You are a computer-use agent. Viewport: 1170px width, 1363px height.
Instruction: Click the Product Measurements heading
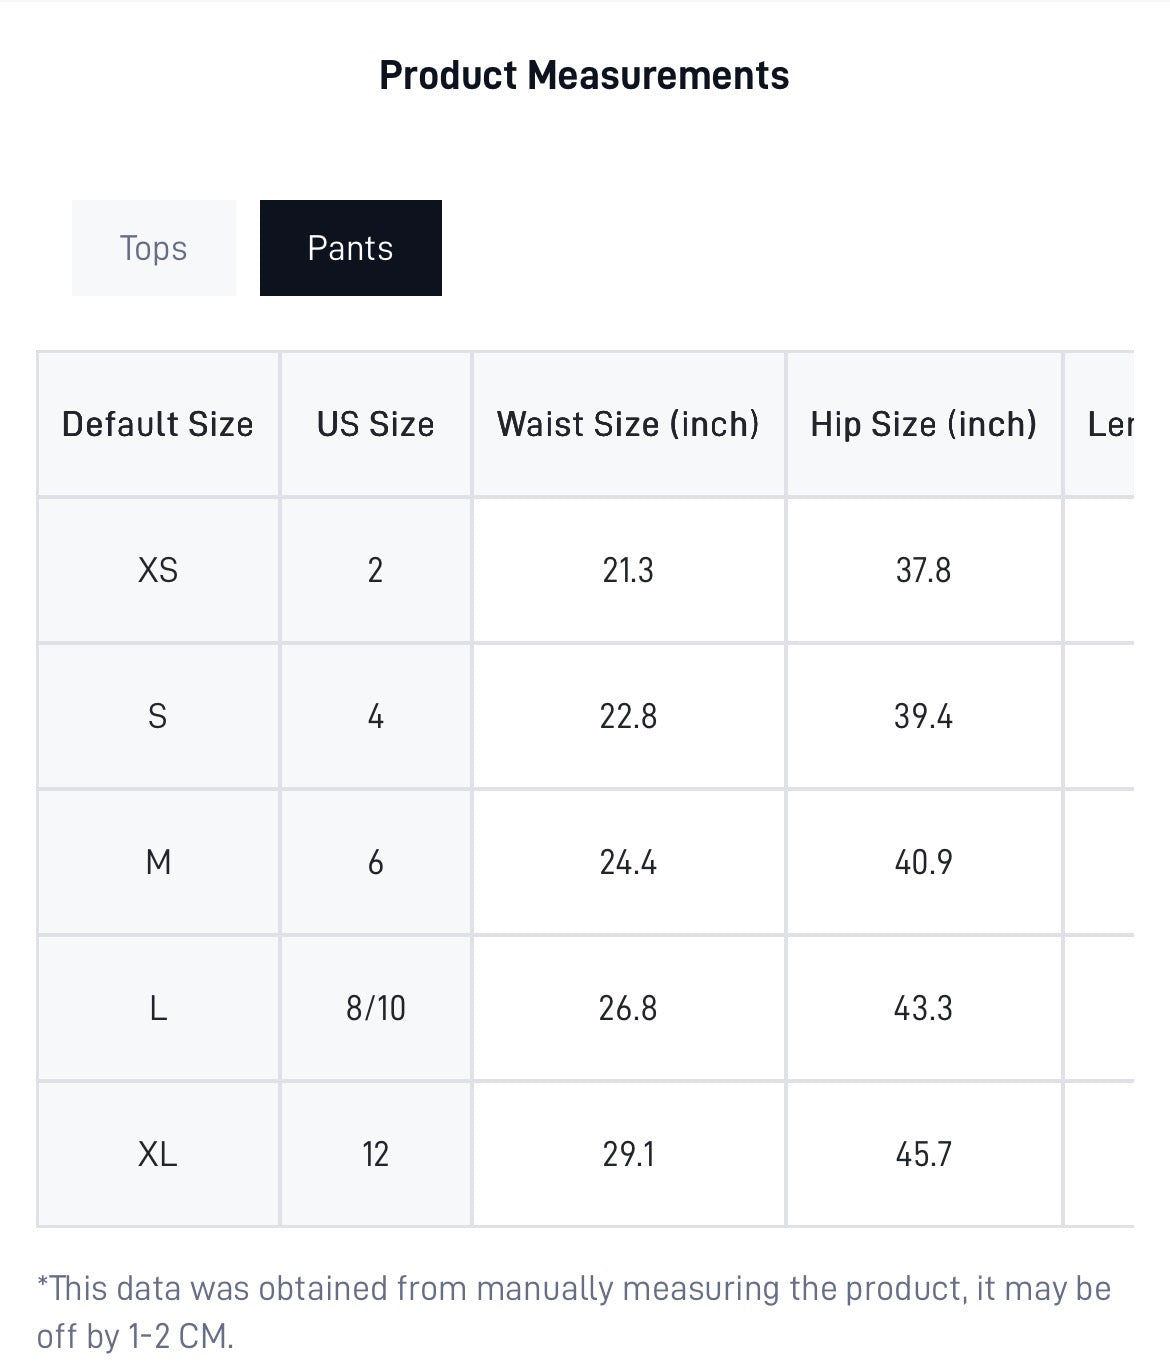(x=584, y=75)
